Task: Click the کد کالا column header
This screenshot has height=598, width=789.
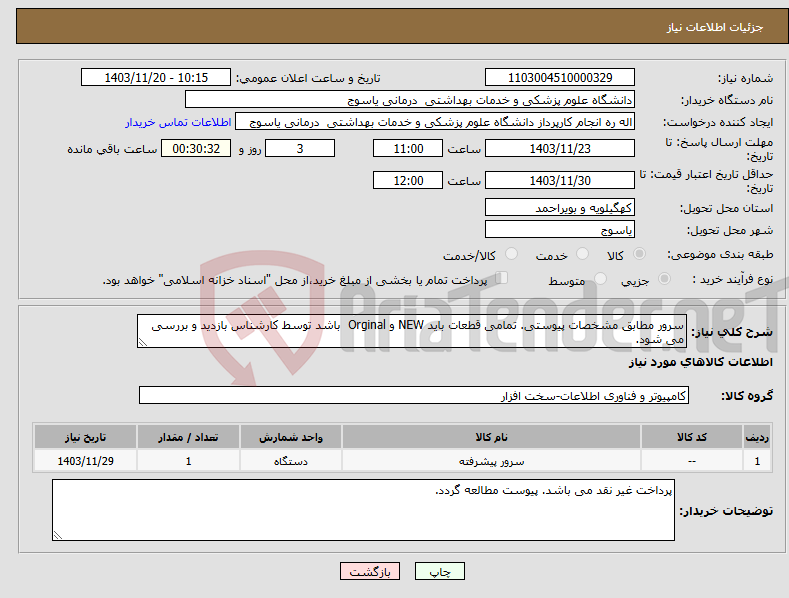Action: click(x=692, y=437)
